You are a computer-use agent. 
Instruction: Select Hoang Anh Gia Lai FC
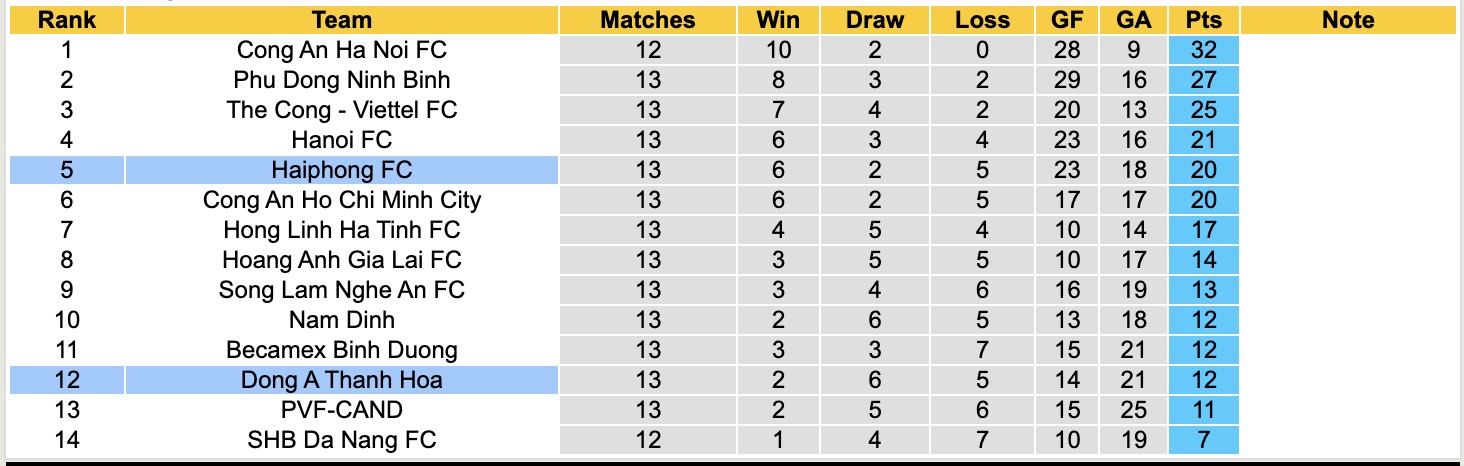tap(342, 260)
